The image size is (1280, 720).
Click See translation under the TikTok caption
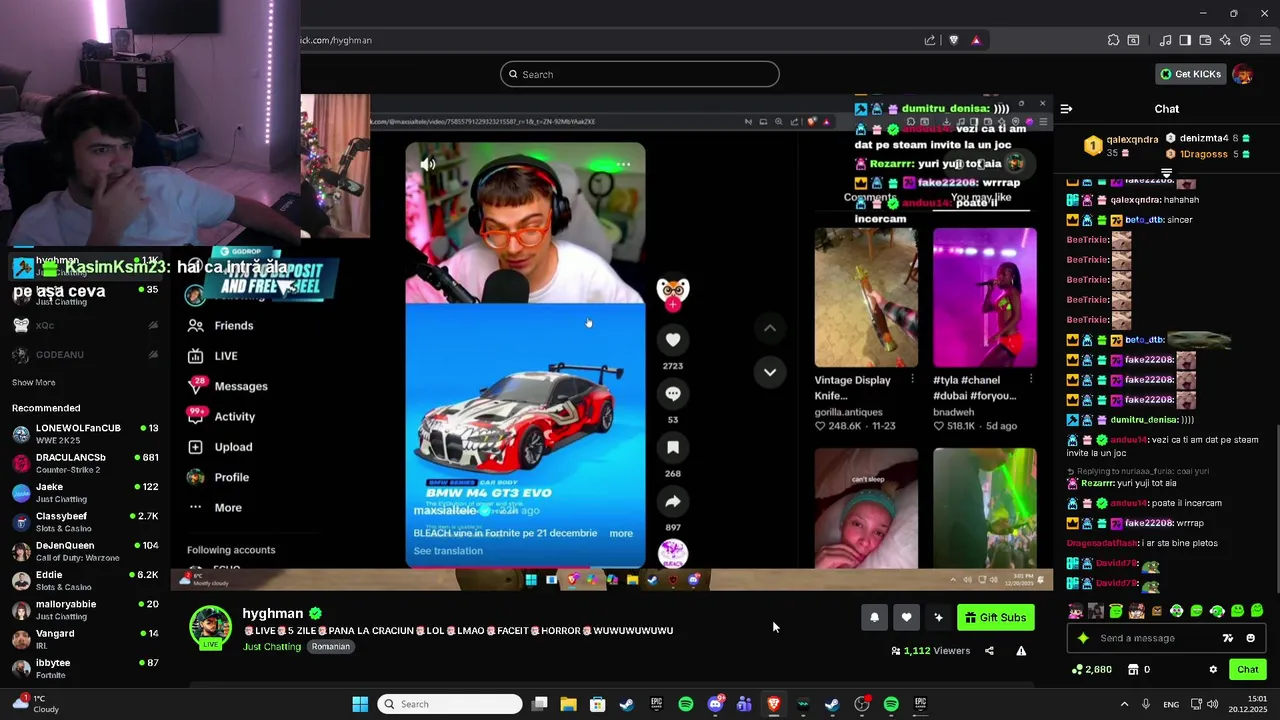point(448,551)
